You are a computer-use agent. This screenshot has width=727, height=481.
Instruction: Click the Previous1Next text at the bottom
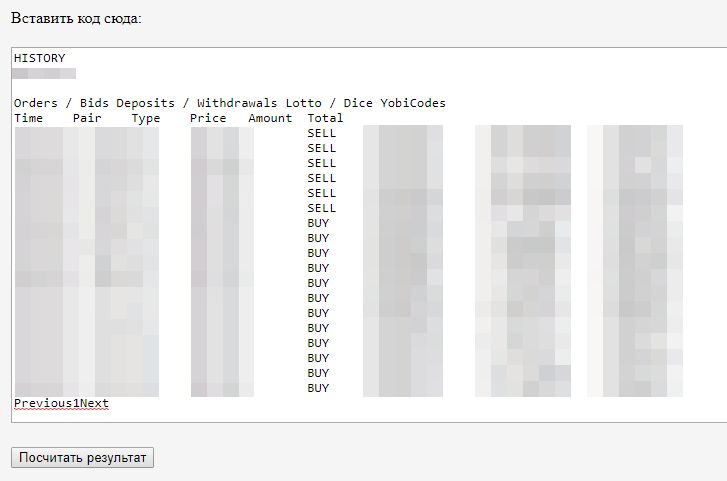pyautogui.click(x=61, y=403)
